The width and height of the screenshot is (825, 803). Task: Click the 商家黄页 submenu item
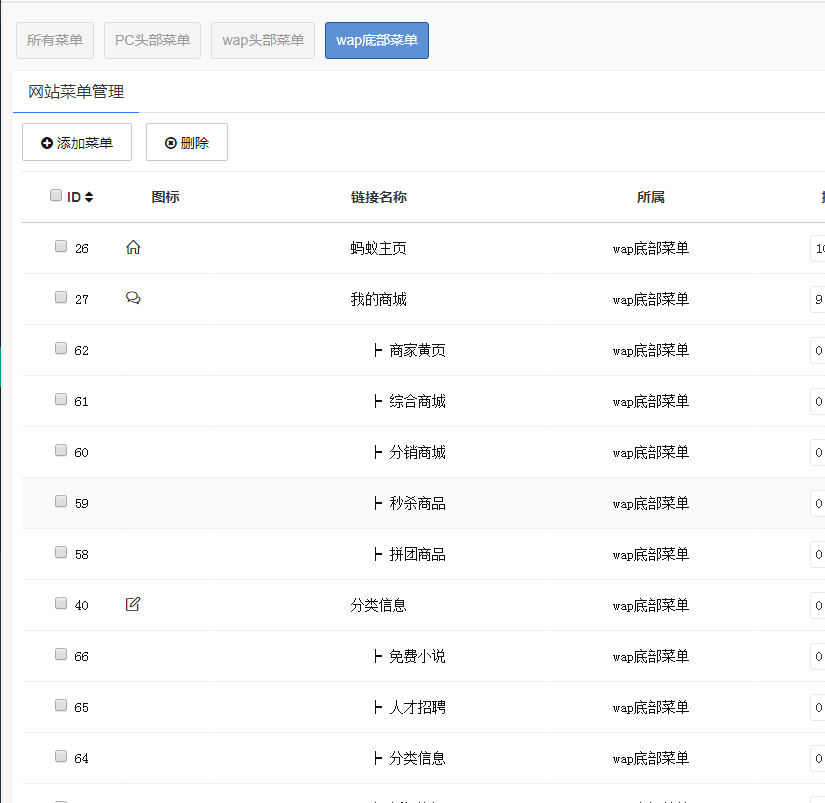[417, 350]
